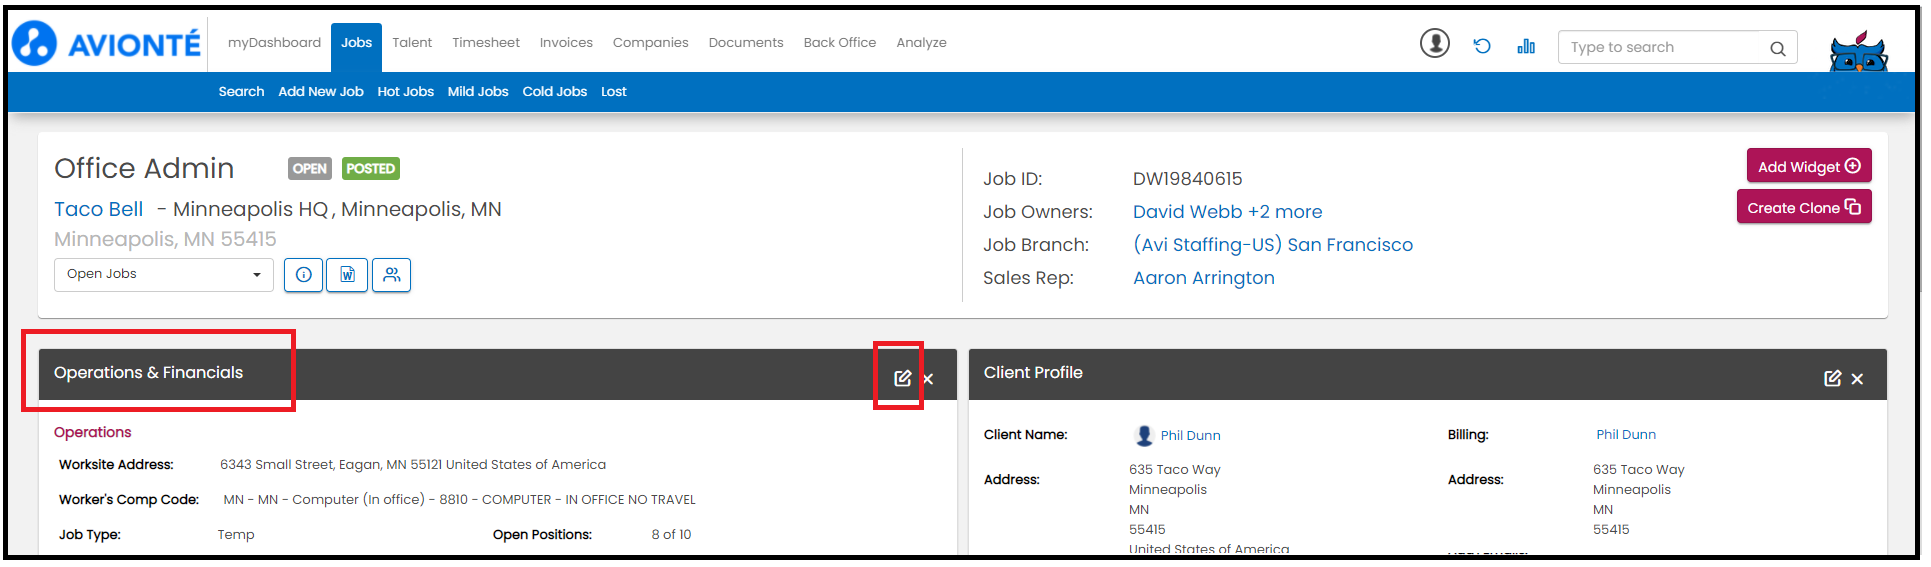Open the bar chart analytics icon
The height and width of the screenshot is (567, 1931).
tap(1526, 46)
